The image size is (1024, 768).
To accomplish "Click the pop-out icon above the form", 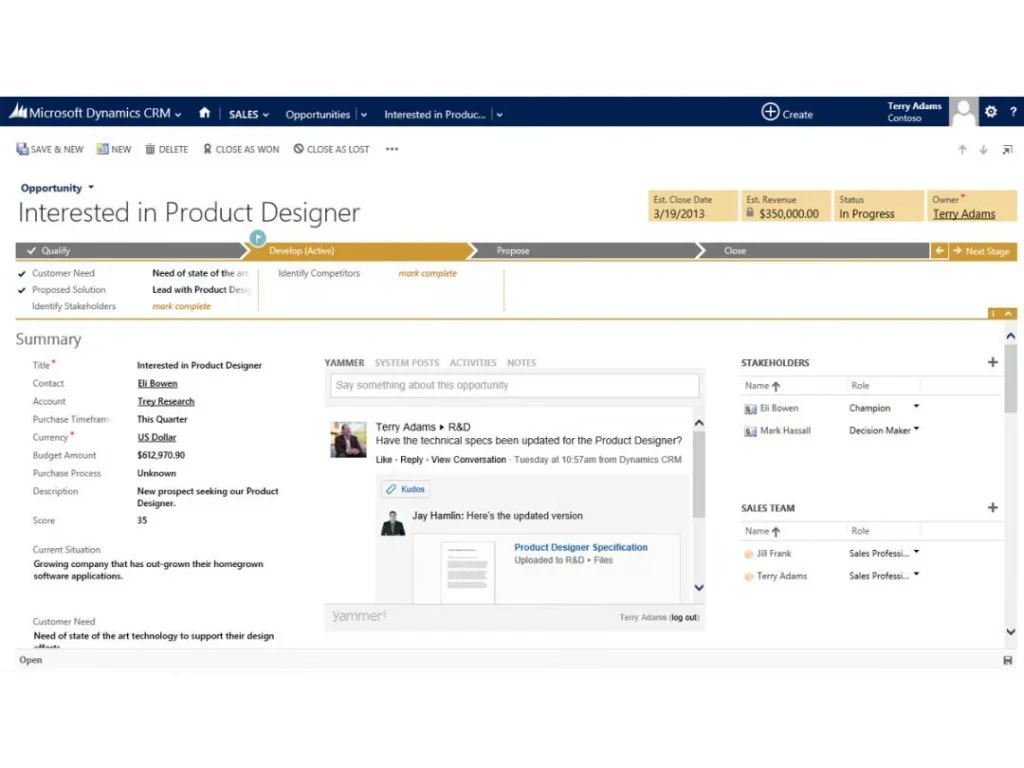I will click(1007, 149).
